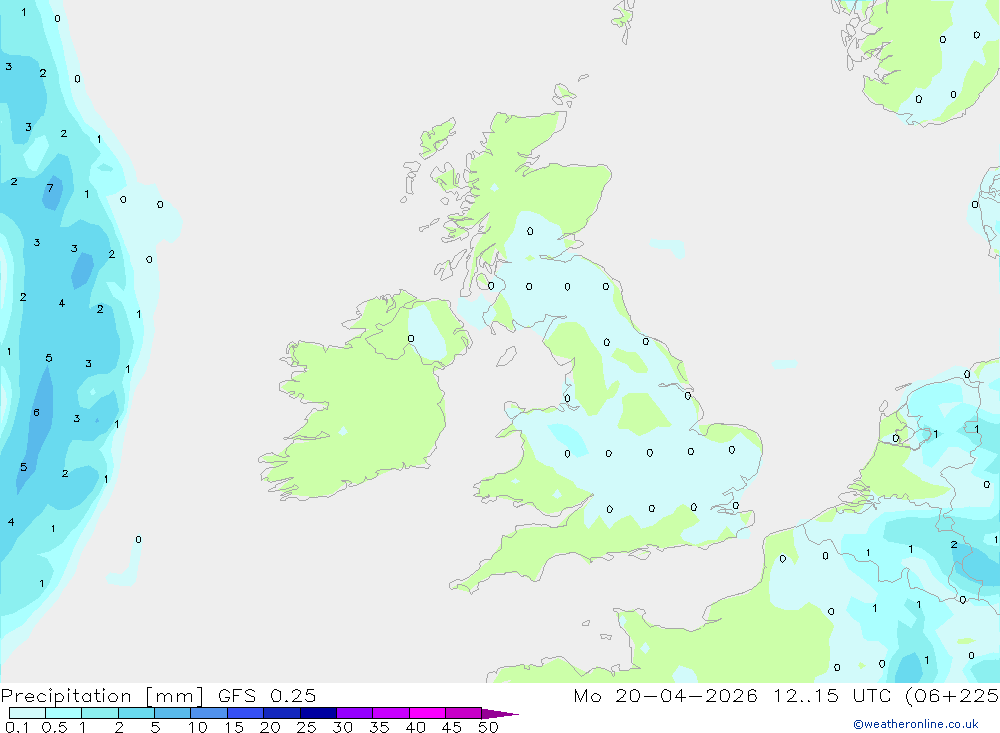Click the '0.5' legend scale label

54,727
